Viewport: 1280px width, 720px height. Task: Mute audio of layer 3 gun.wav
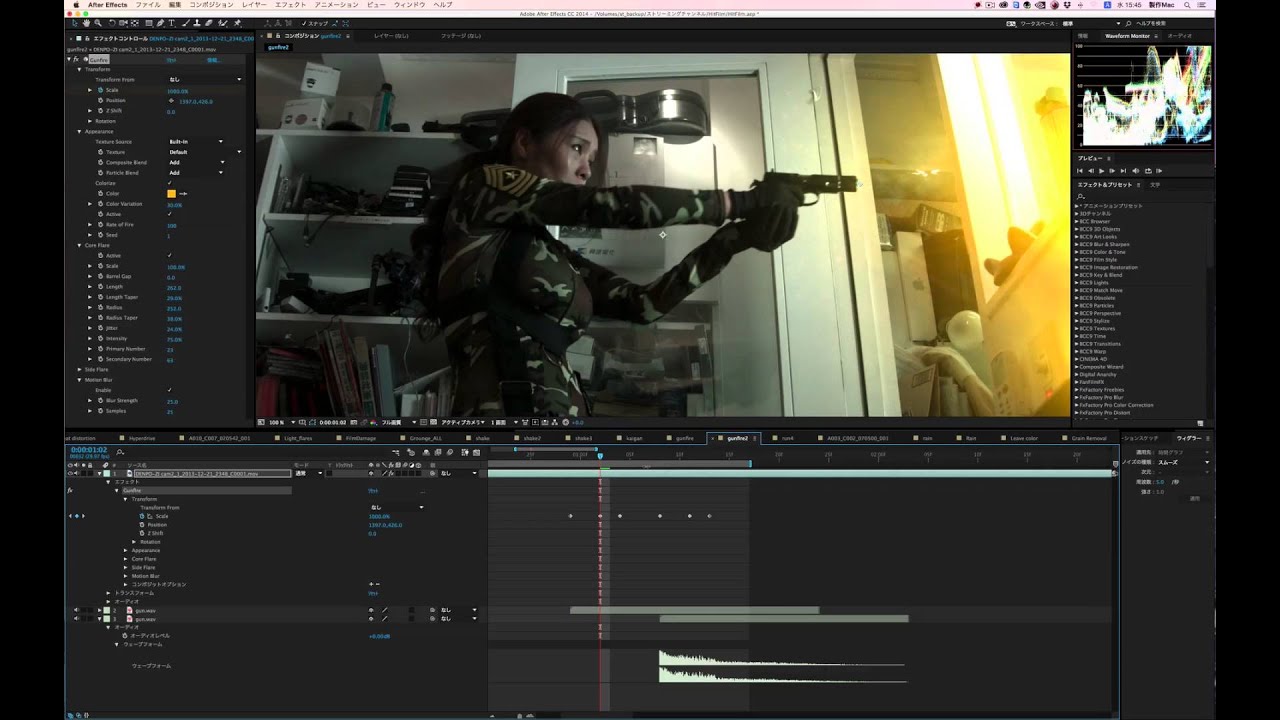click(x=75, y=619)
